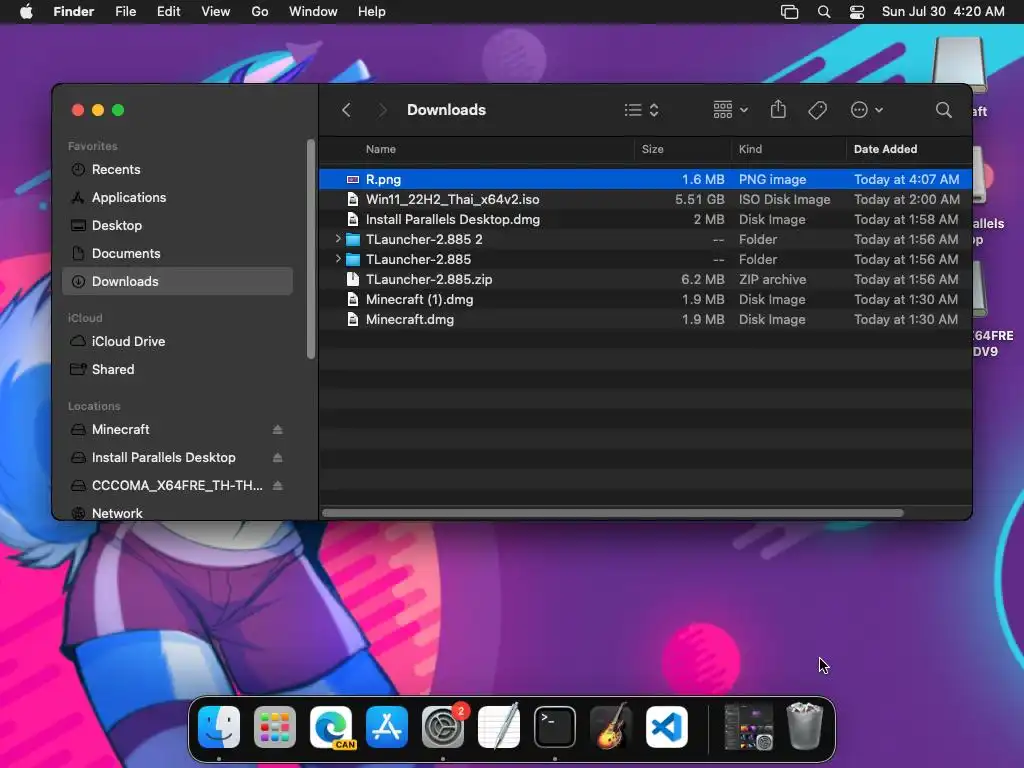Select Downloads in the sidebar
This screenshot has width=1024, height=768.
[177, 281]
